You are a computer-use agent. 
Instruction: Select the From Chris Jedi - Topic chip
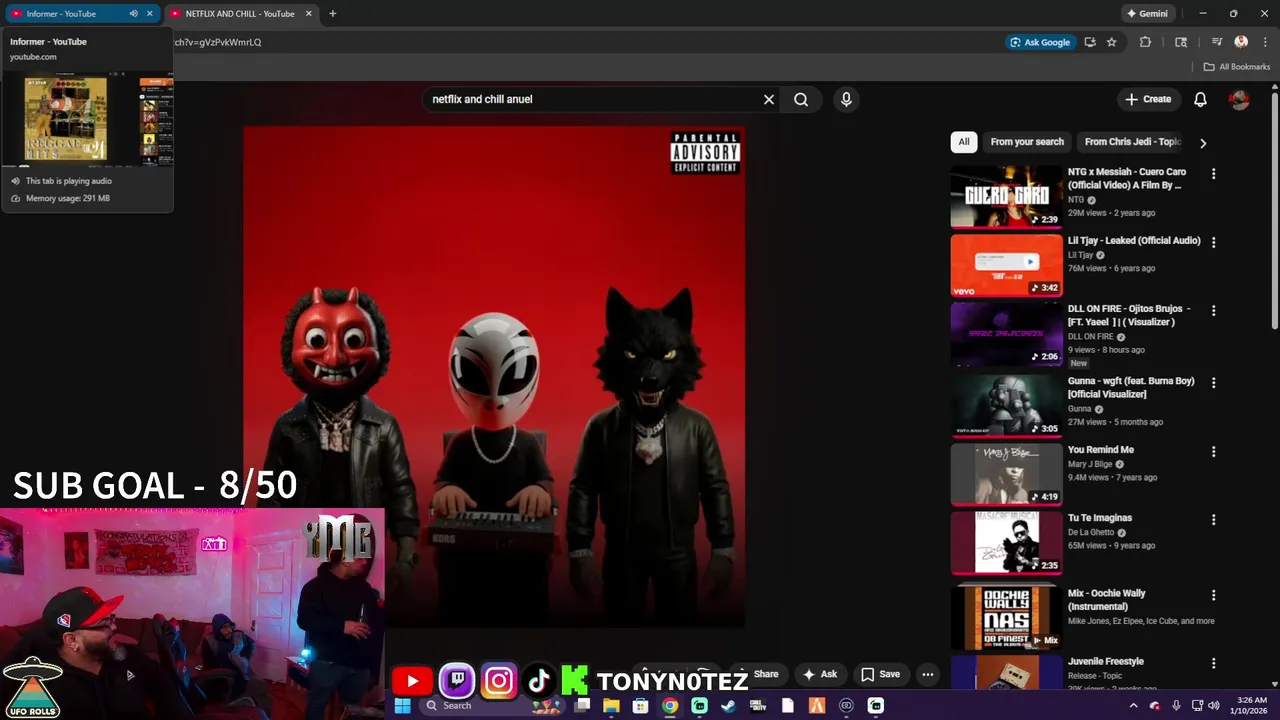tap(1132, 142)
